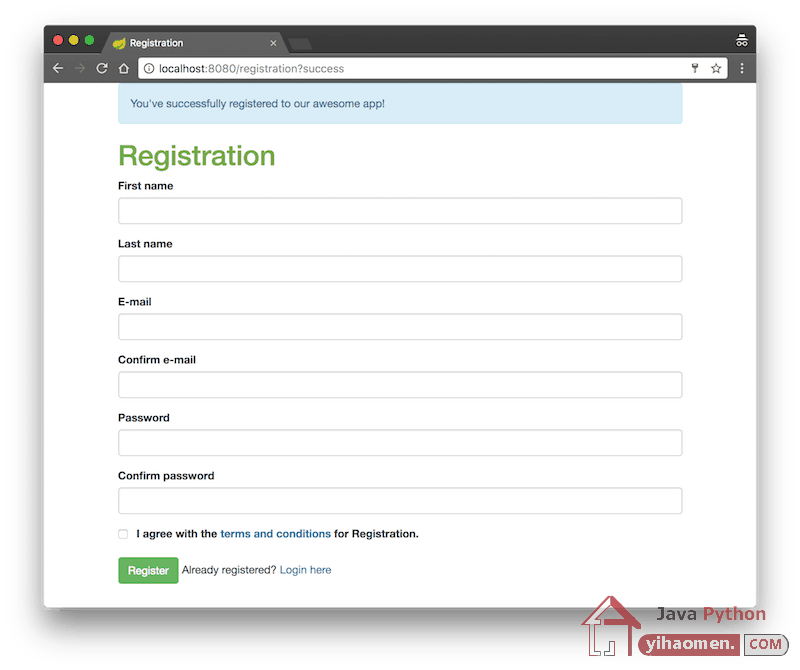Click the incognito icon at top right
This screenshot has width=800, height=670.
pos(741,40)
